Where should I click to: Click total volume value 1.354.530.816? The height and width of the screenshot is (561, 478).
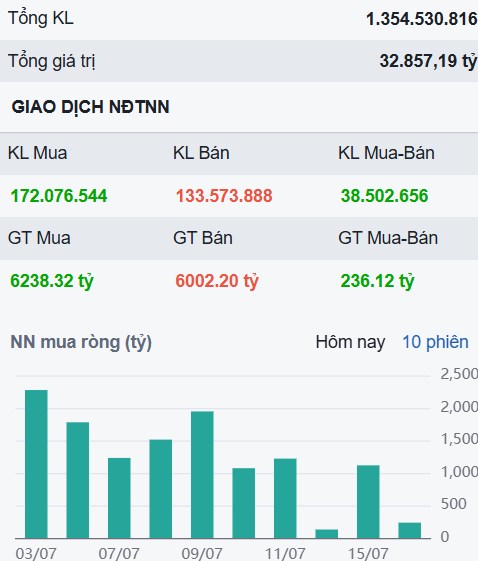pyautogui.click(x=422, y=19)
